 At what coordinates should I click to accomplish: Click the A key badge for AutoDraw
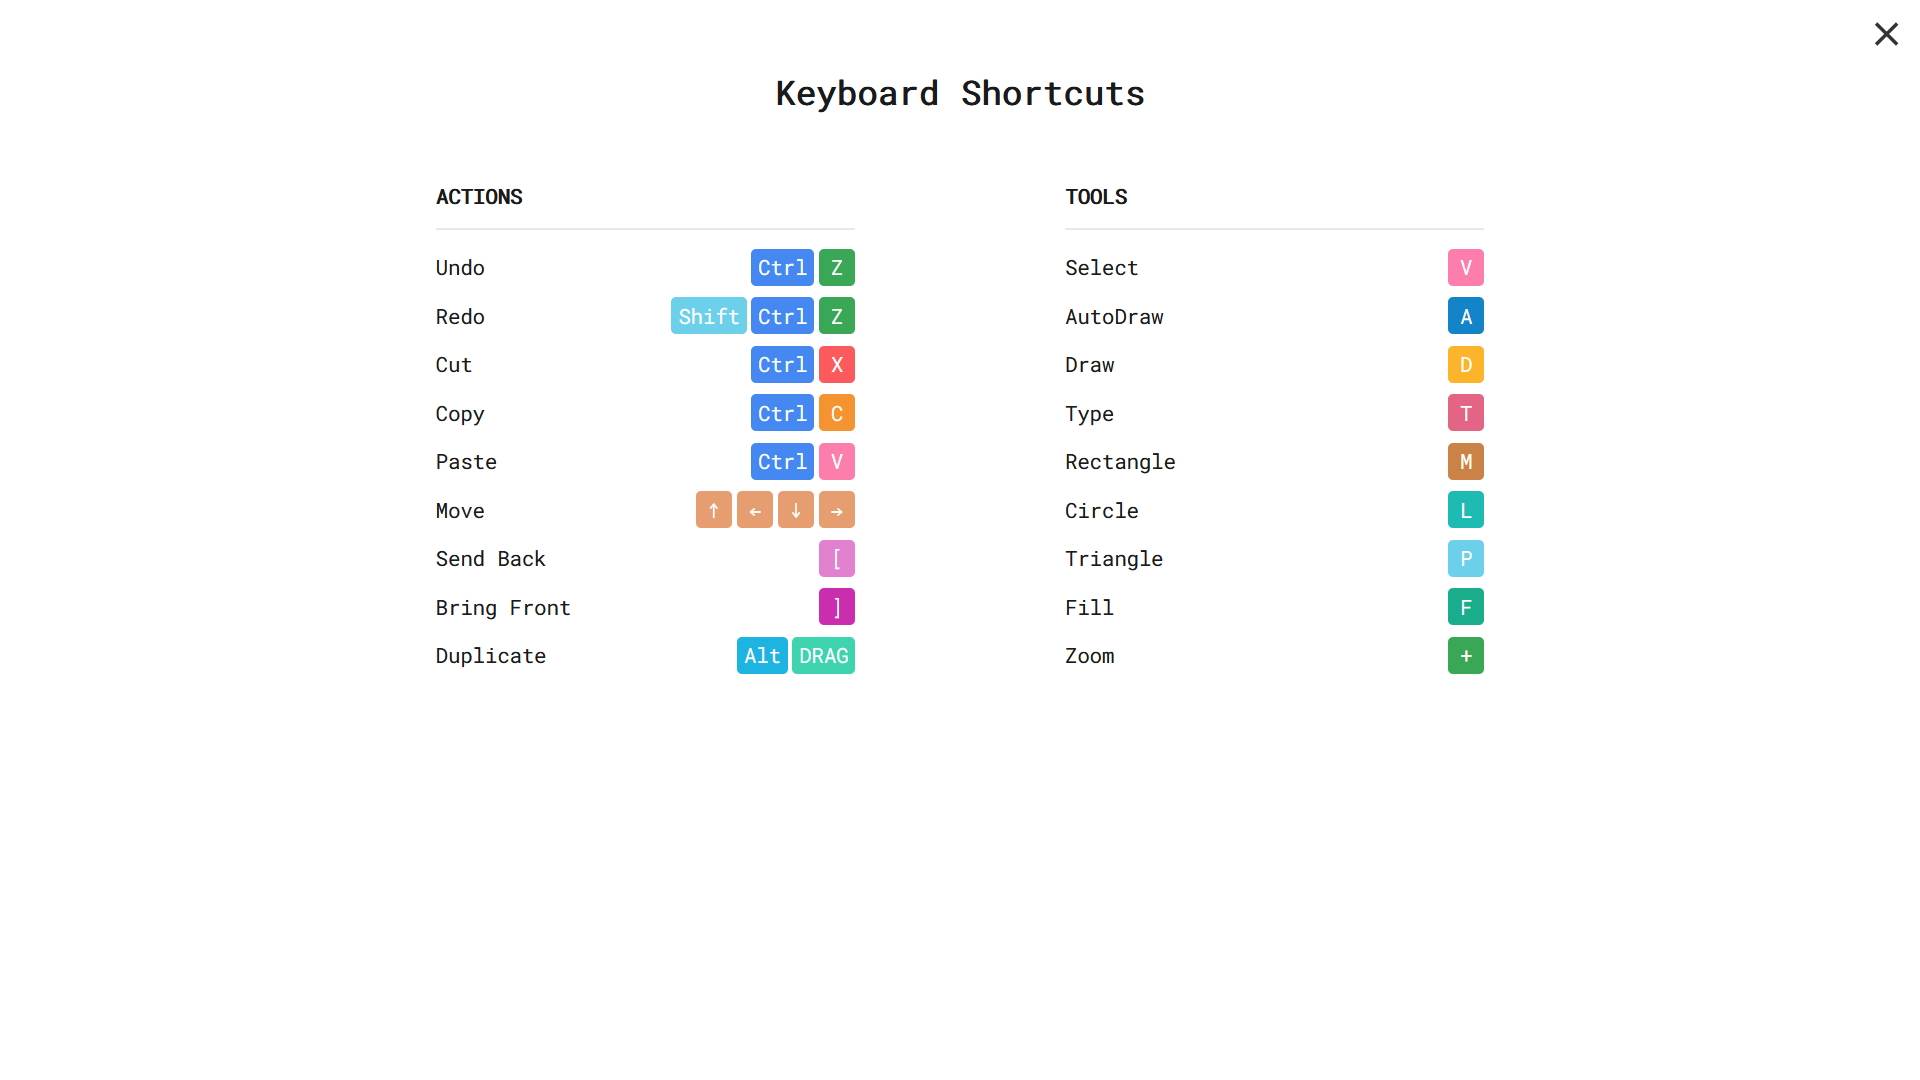click(x=1466, y=317)
